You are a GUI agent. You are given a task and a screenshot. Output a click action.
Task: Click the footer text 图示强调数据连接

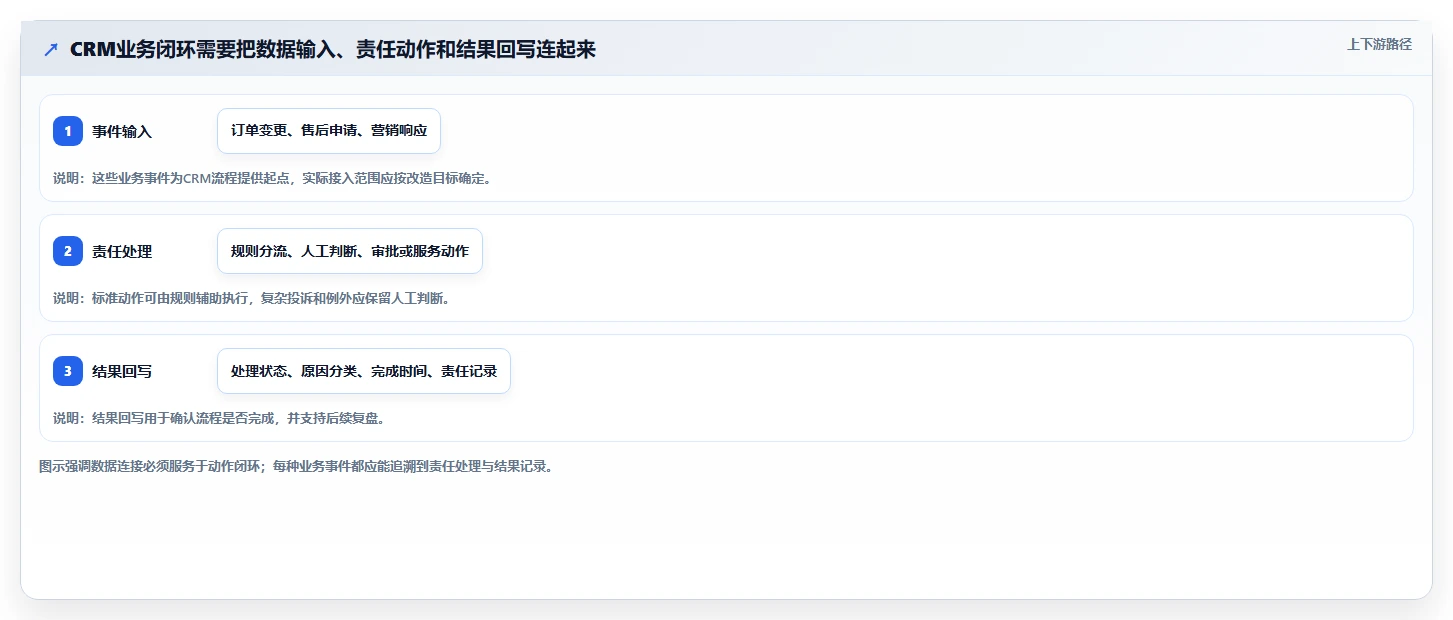(x=296, y=466)
